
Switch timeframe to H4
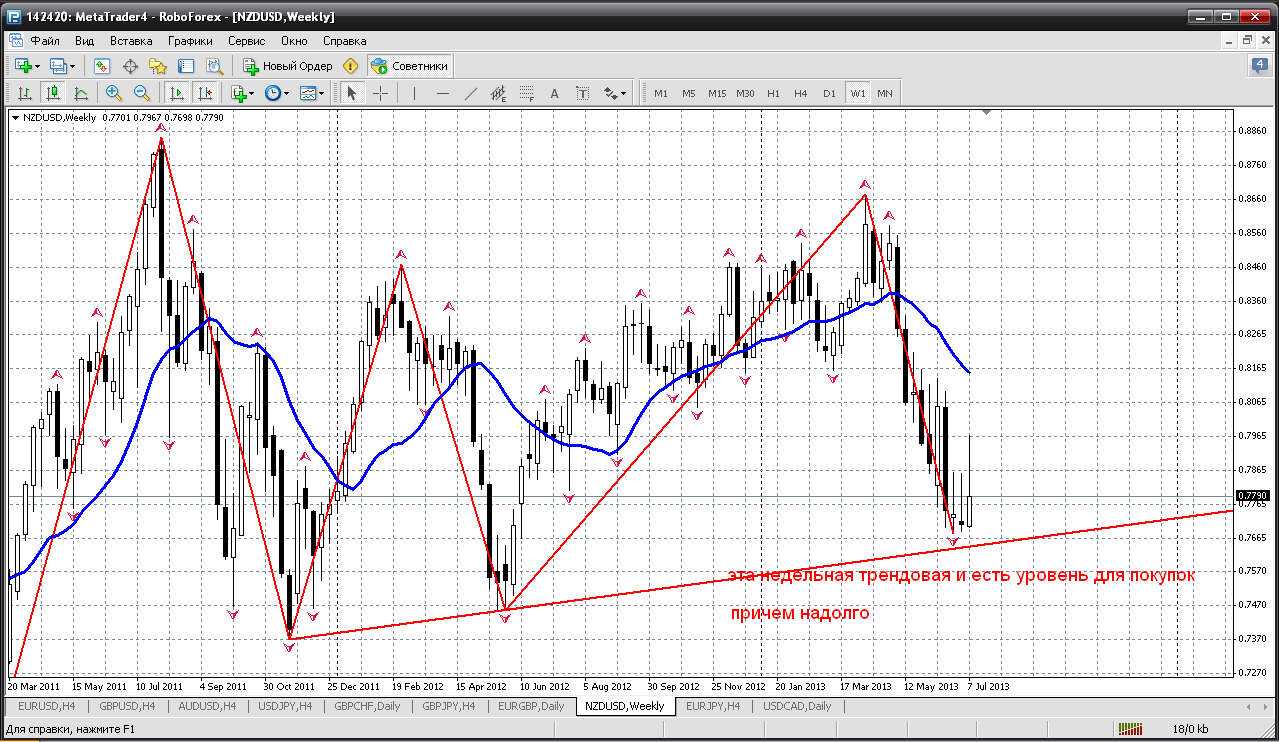tap(801, 93)
